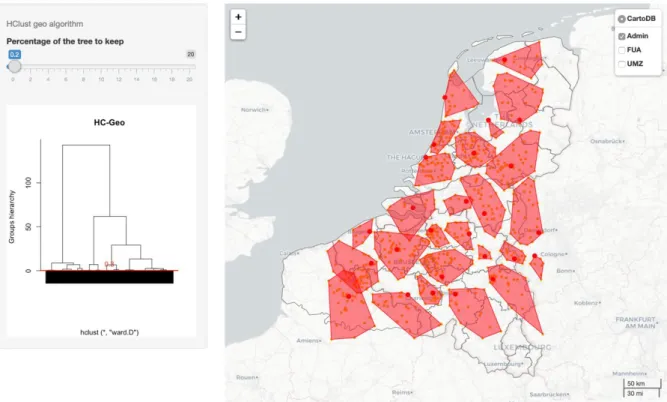This screenshot has height=402, width=667.
Task: Click the slider value bubble 0.2
Action: coord(14,54)
